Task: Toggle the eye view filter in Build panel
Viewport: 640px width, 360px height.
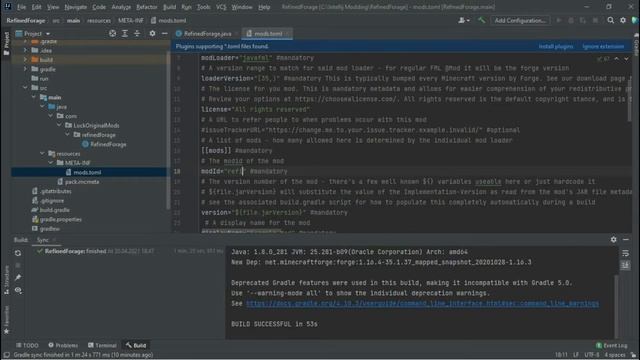Action: click(x=18, y=290)
